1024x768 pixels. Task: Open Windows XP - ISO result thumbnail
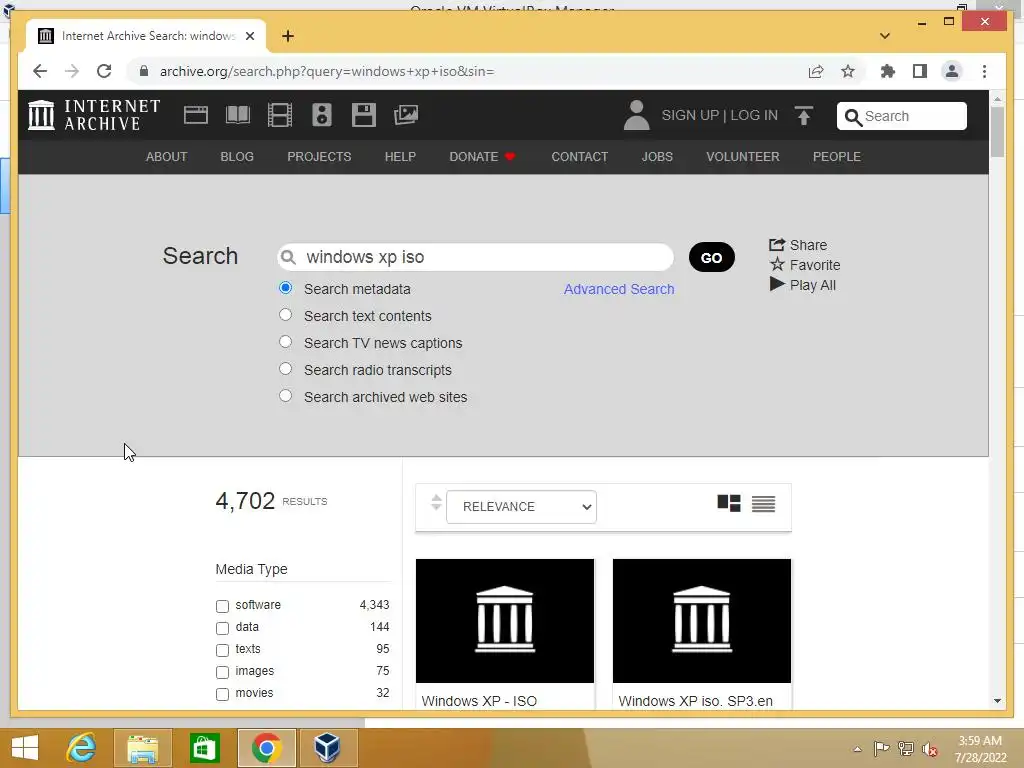coord(505,620)
